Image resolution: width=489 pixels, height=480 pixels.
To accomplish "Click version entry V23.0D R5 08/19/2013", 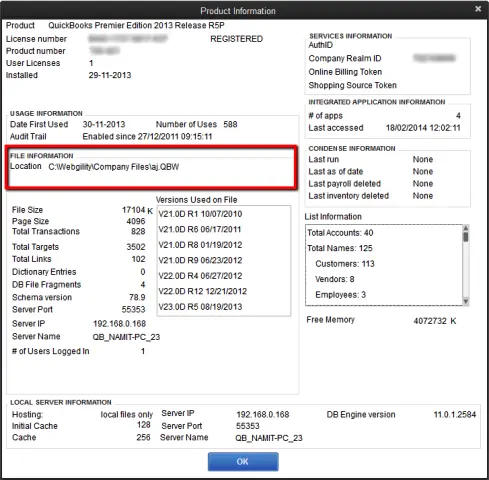I will pyautogui.click(x=200, y=307).
